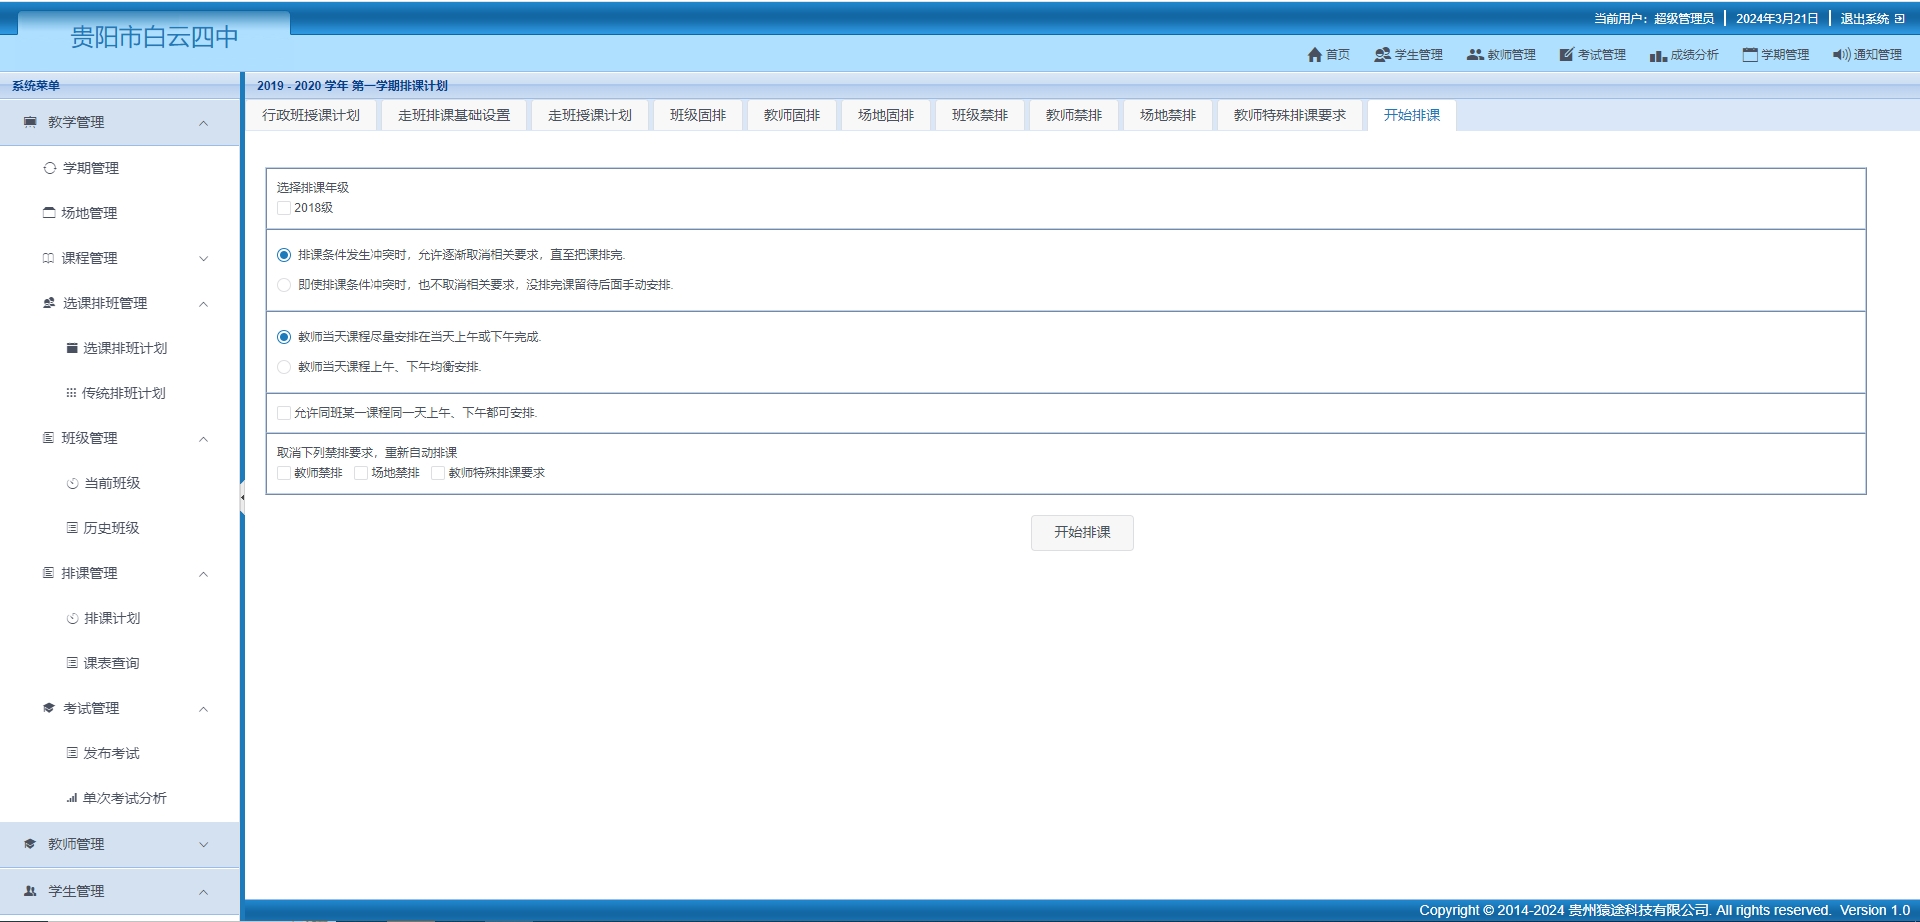Image resolution: width=1920 pixels, height=922 pixels.
Task: Select the 开始排课 tab
Action: [x=1412, y=116]
